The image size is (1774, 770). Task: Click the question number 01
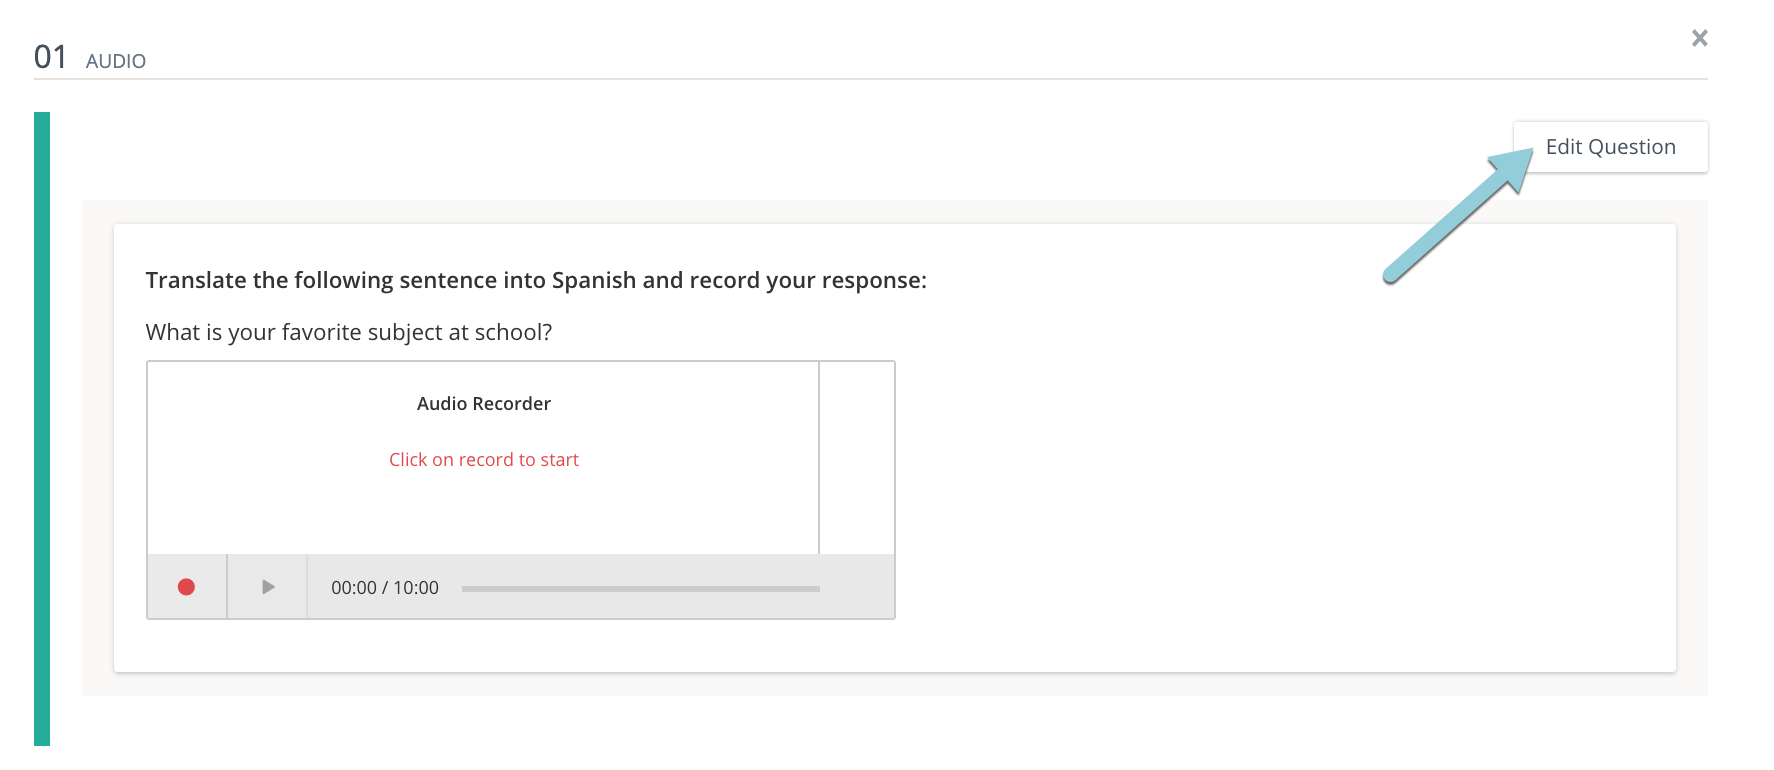(x=50, y=57)
